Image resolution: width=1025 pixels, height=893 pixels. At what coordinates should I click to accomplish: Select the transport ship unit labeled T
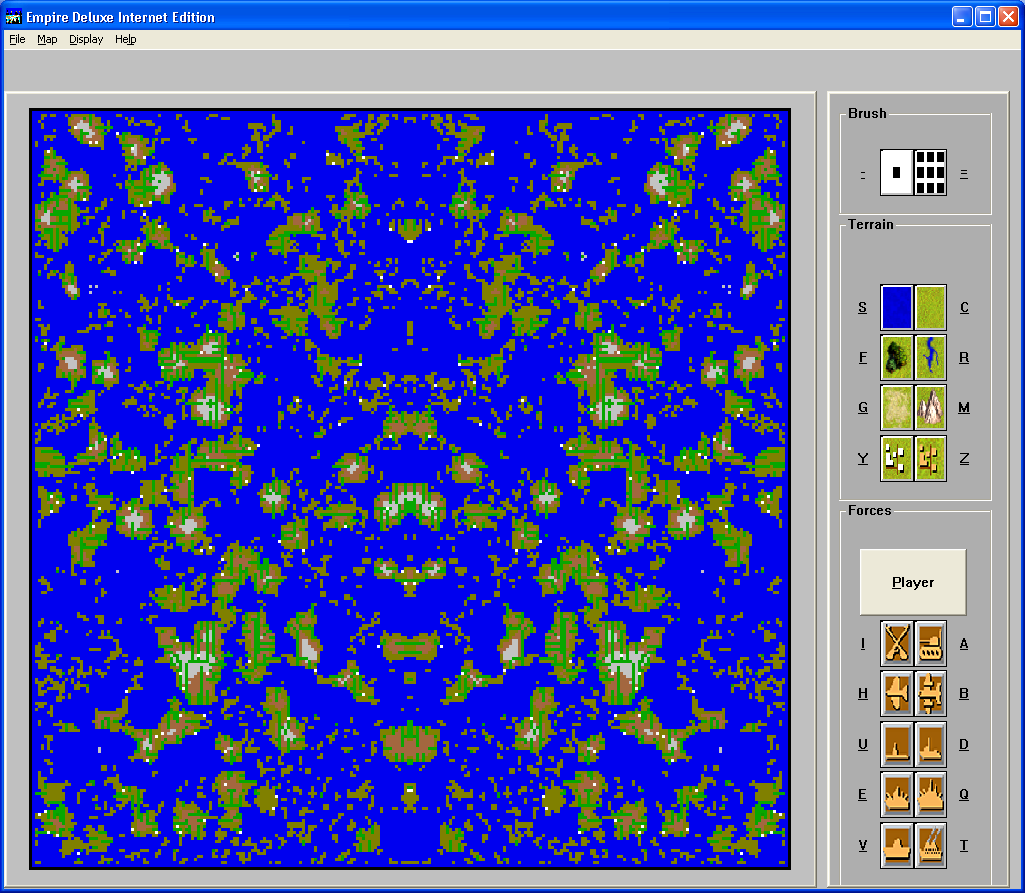pos(930,845)
